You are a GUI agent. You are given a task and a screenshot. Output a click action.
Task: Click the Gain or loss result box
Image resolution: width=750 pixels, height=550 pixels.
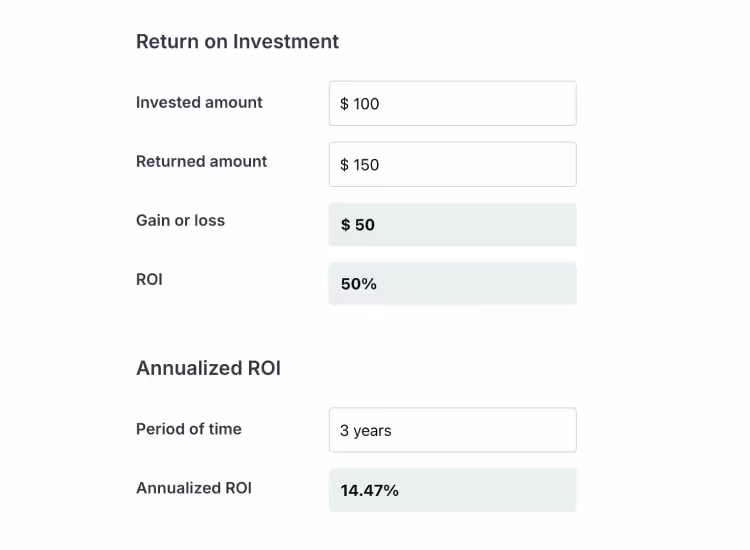[452, 225]
